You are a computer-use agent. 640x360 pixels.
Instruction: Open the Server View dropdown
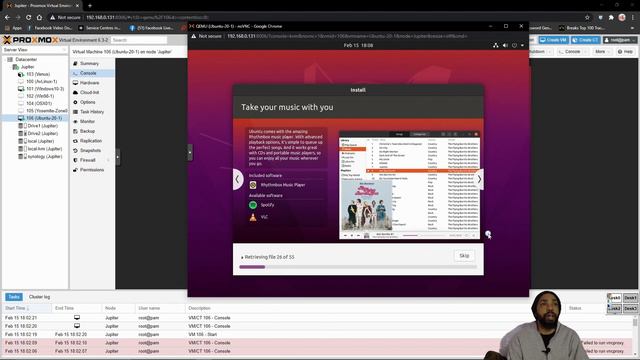tap(35, 50)
